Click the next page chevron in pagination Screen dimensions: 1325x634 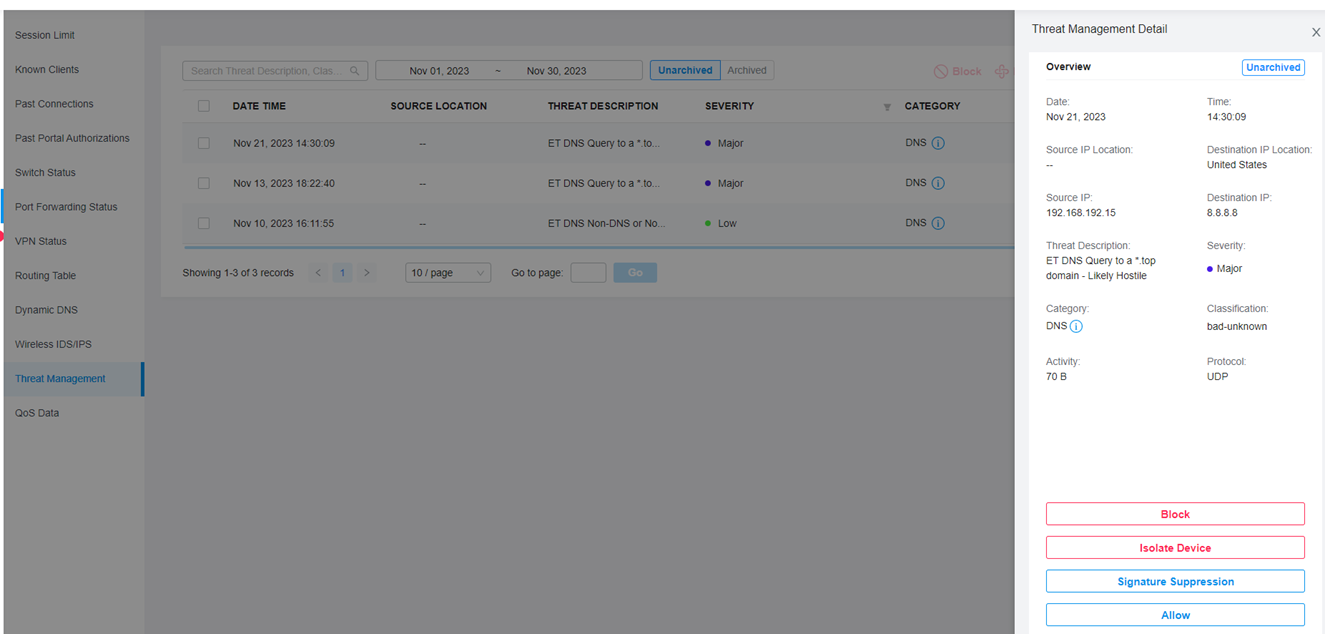366,271
